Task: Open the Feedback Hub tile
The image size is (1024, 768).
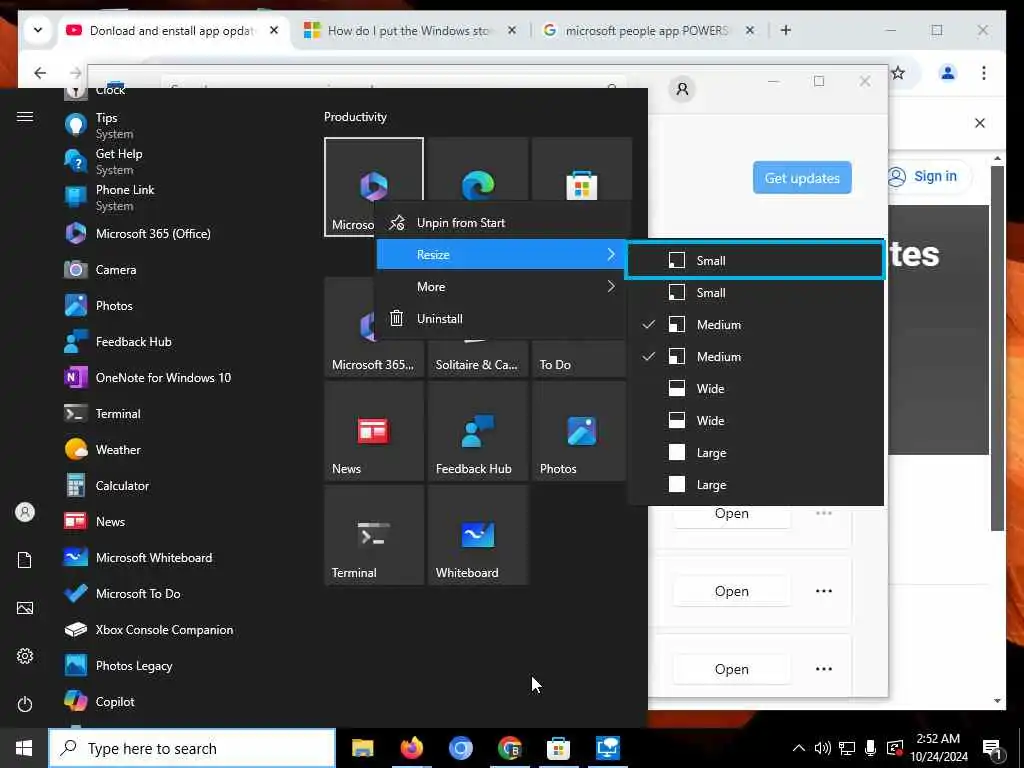Action: click(478, 431)
